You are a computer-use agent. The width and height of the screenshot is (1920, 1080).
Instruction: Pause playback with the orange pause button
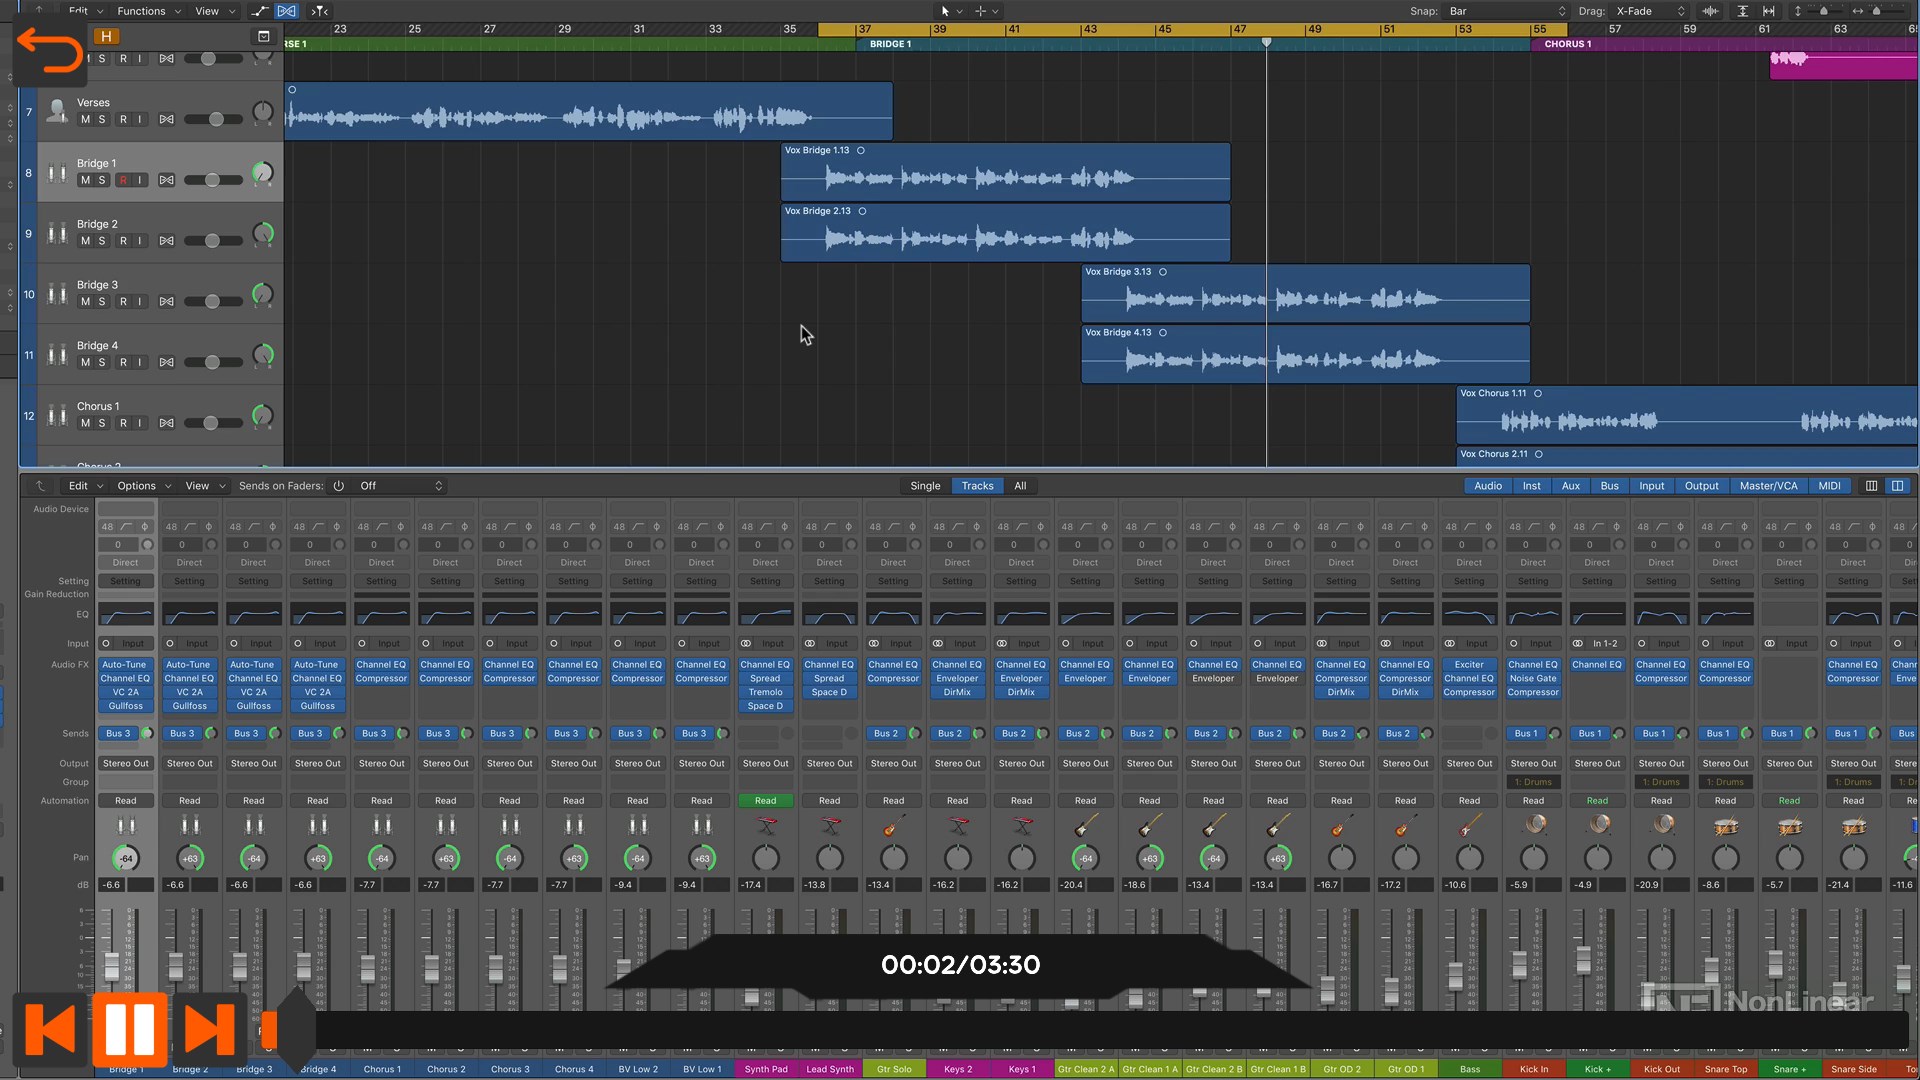129,1029
